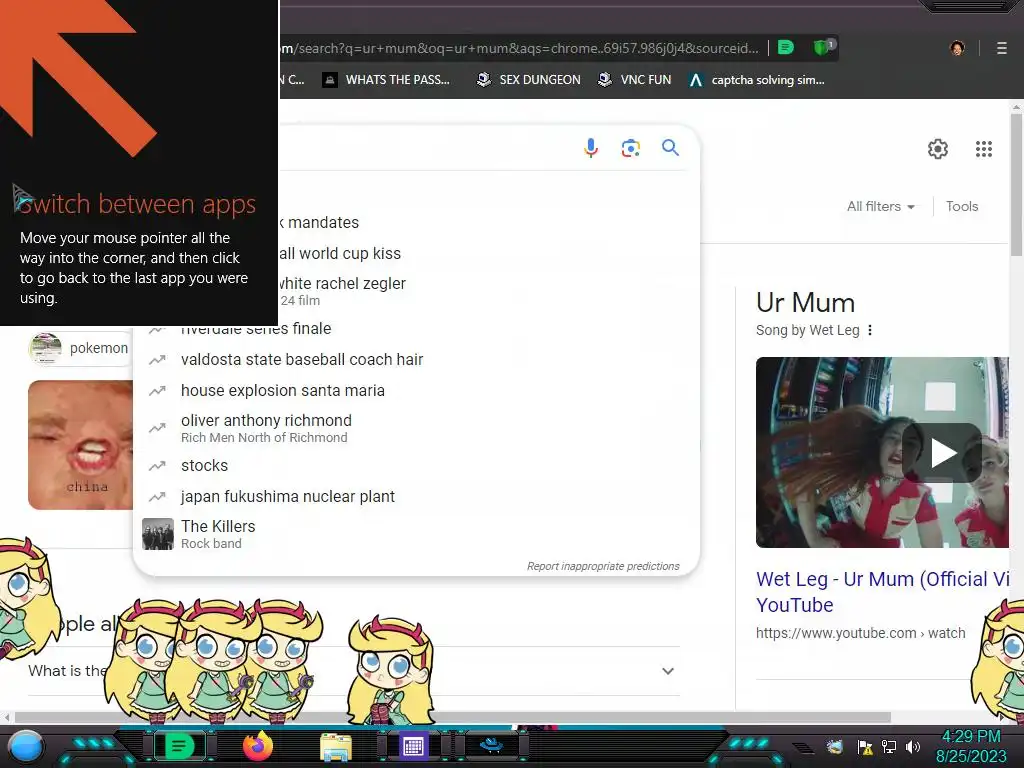Click the green message extension icon in address bar
Screen dimensions: 1024x768
click(786, 48)
